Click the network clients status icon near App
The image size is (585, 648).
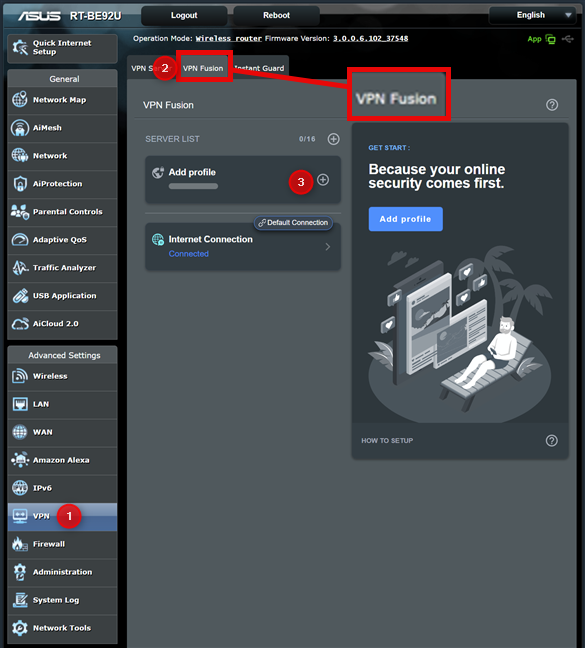(x=551, y=39)
